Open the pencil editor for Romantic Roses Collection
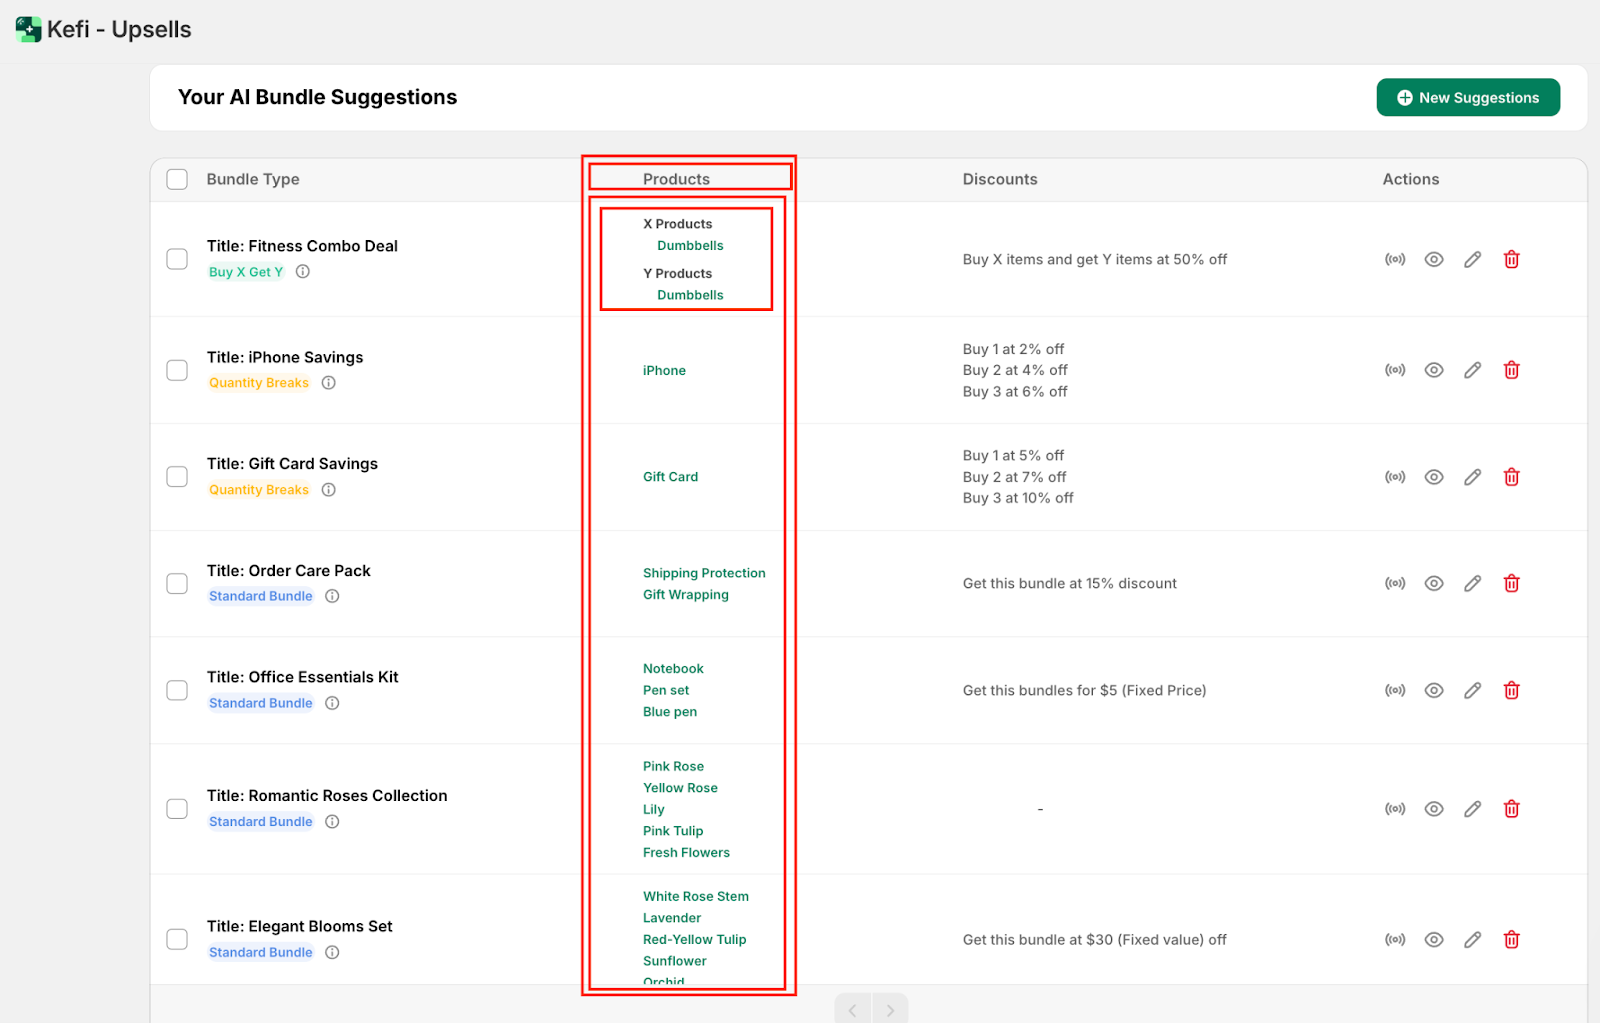 1472,809
